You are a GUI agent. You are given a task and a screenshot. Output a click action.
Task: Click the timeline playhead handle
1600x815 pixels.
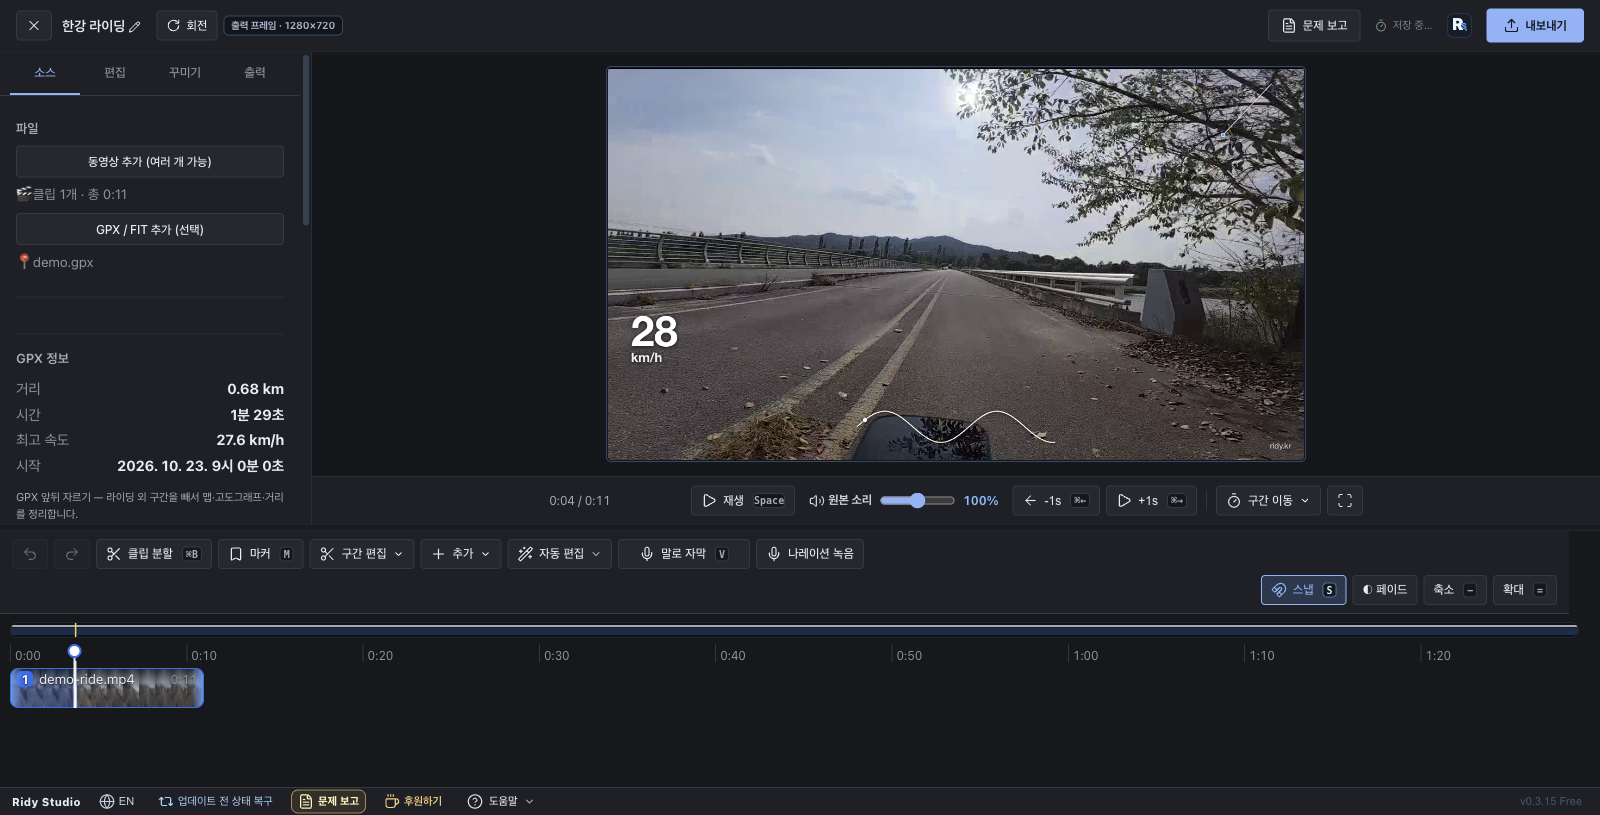point(75,651)
